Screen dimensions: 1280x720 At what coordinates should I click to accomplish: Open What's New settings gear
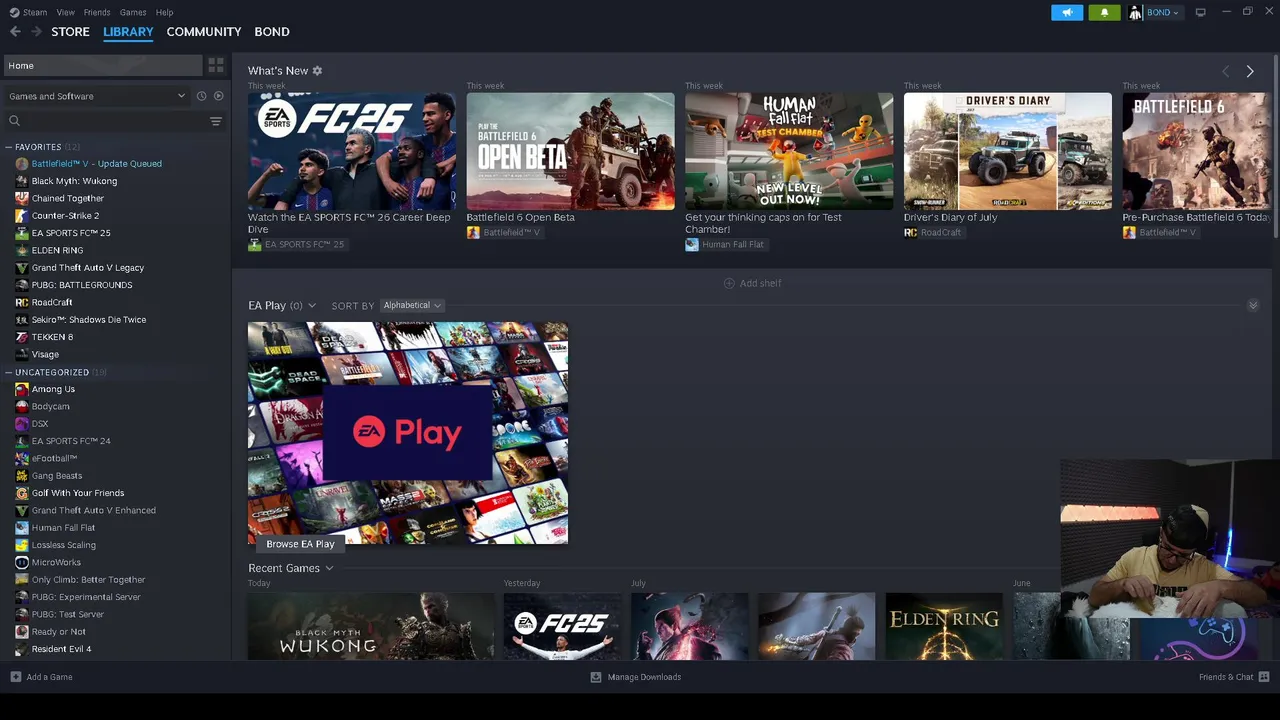pyautogui.click(x=317, y=71)
